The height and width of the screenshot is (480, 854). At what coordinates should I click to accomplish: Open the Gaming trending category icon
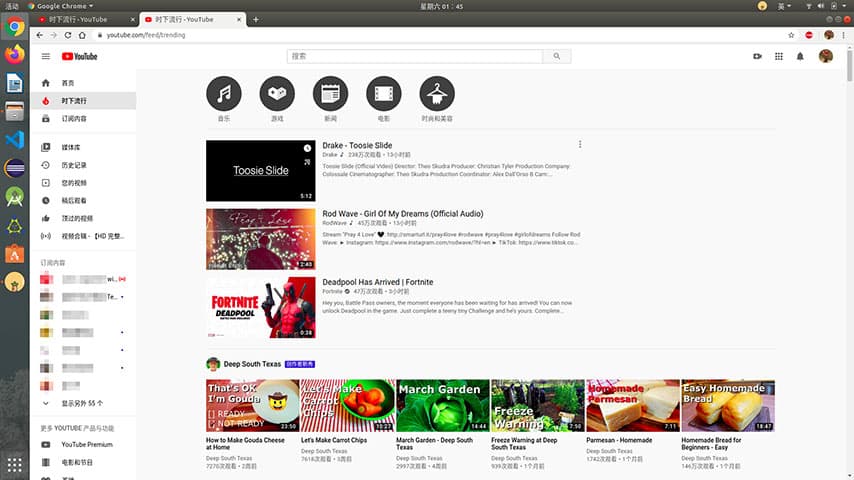[x=277, y=94]
